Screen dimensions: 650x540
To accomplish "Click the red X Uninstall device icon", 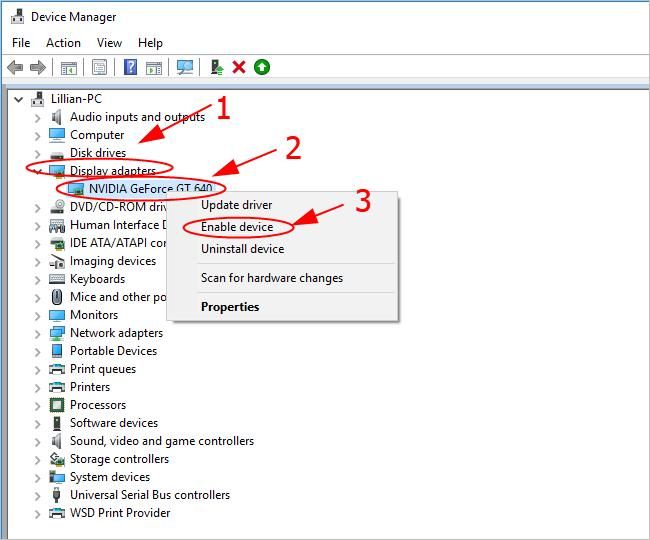I will tap(239, 67).
